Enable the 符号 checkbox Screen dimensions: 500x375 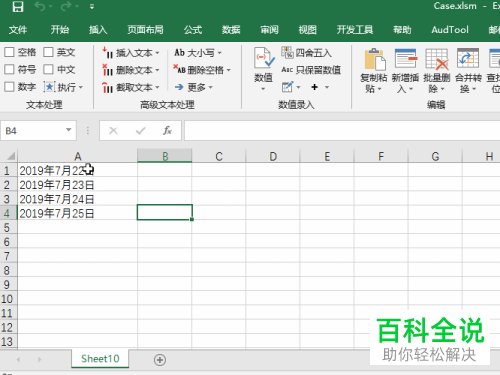point(9,69)
